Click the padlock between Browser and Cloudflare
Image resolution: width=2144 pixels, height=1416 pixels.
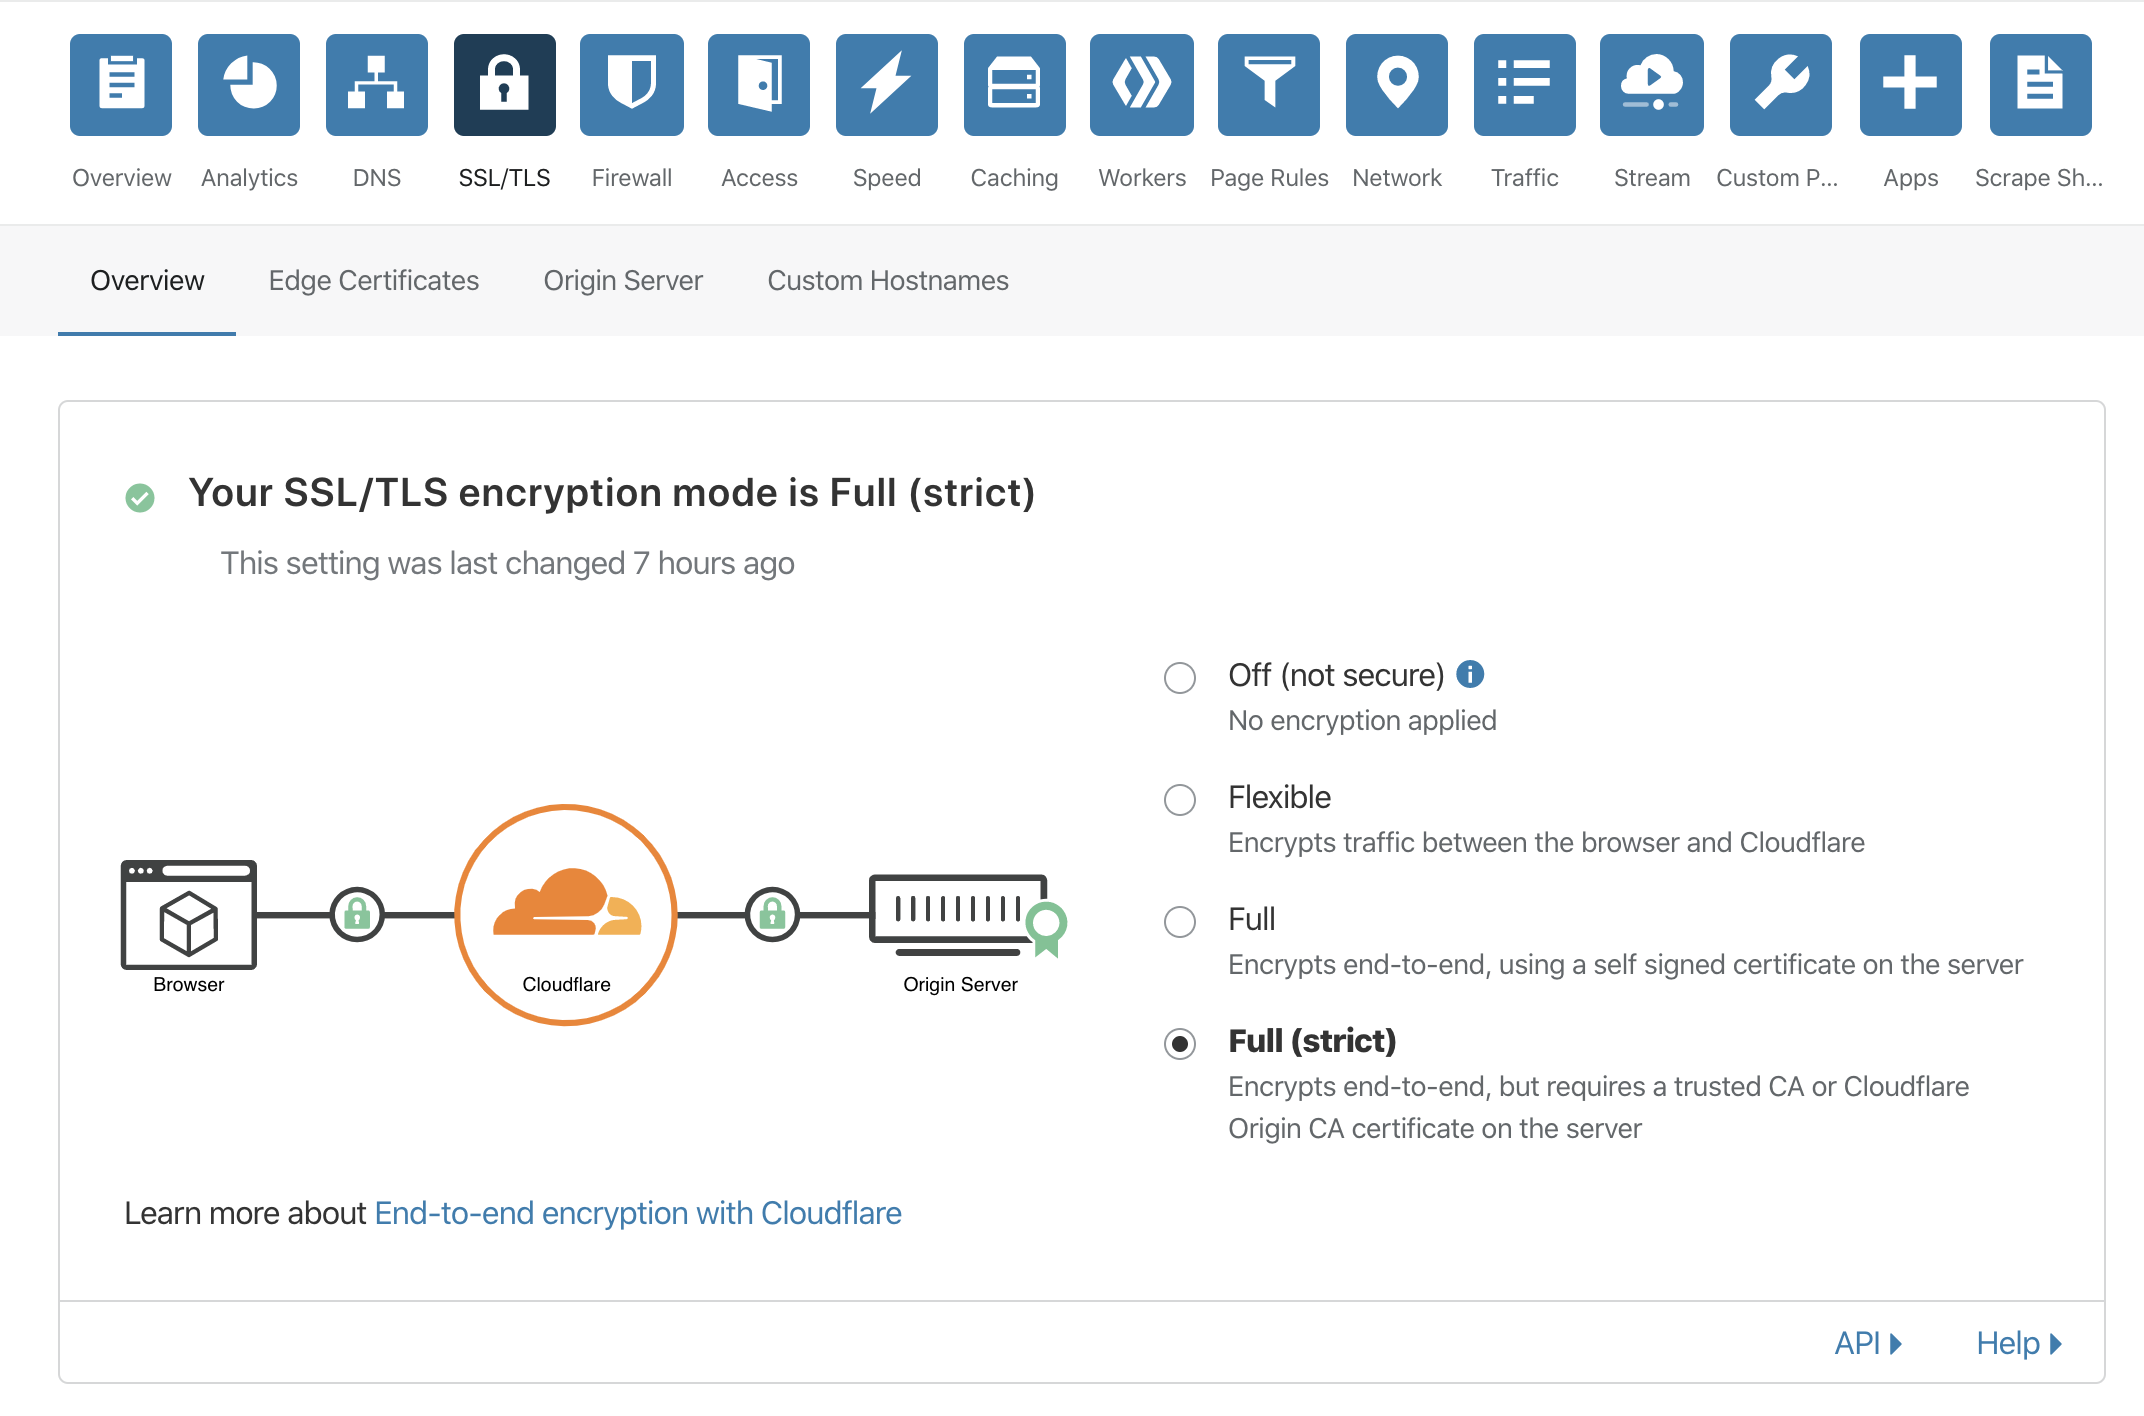[x=357, y=914]
